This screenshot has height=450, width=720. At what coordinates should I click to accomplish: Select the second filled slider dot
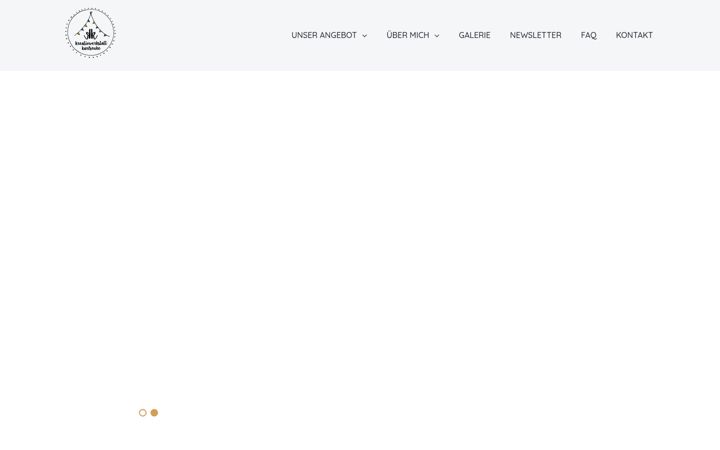(x=154, y=413)
